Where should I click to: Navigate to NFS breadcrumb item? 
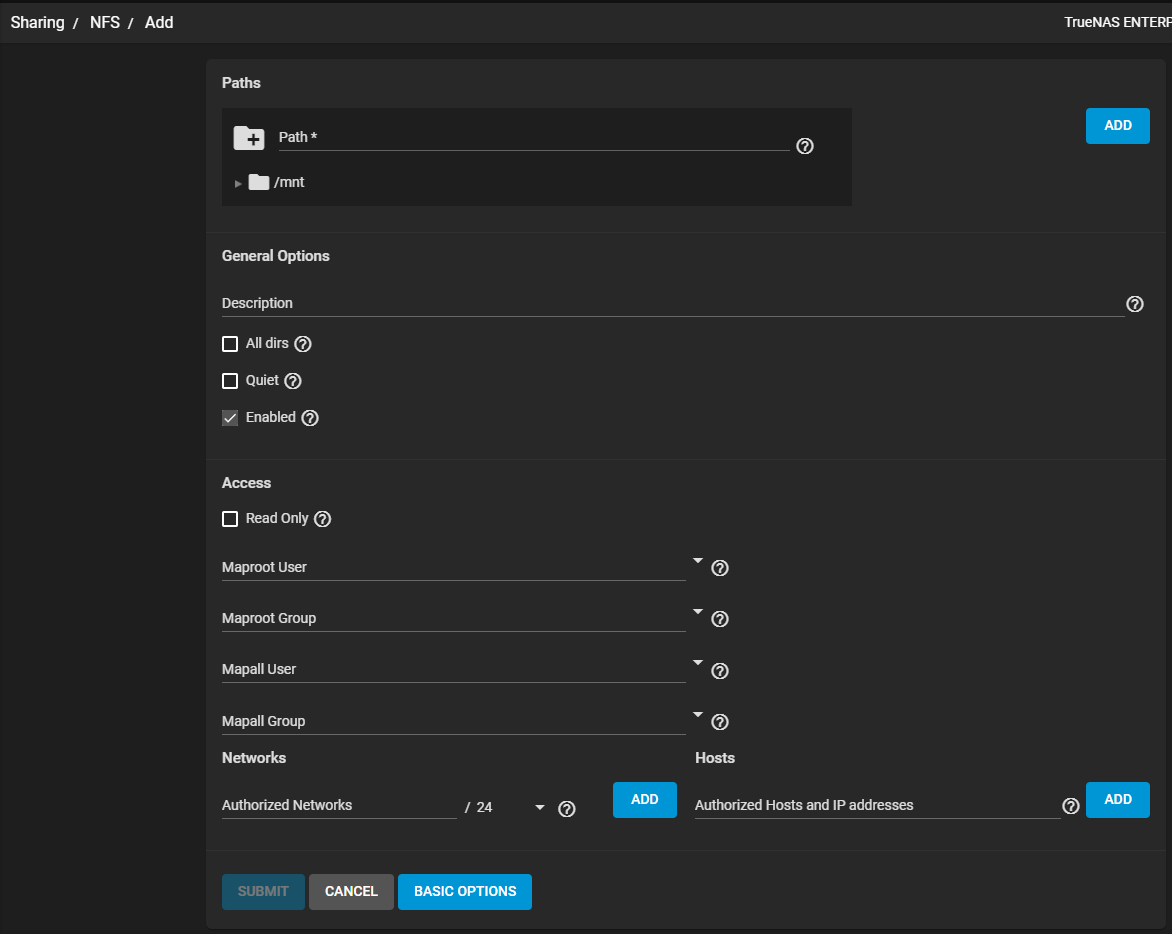click(x=105, y=22)
